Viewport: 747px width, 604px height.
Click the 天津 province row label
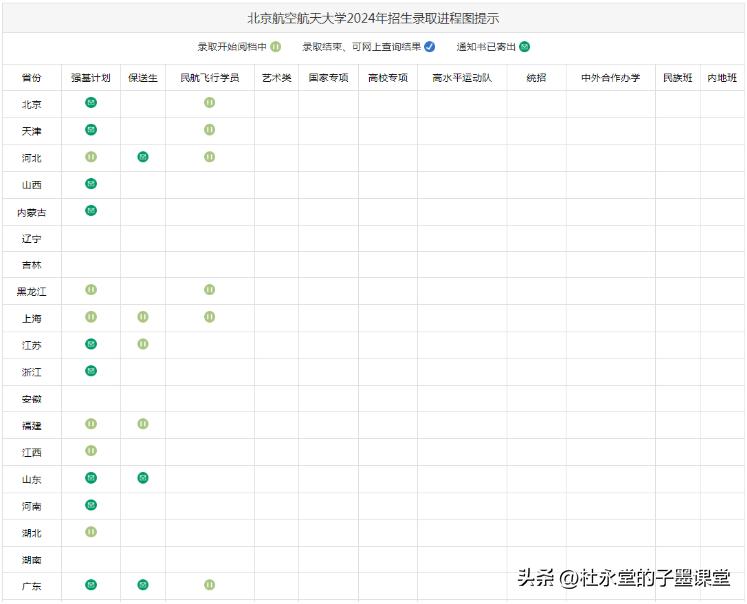(32, 131)
